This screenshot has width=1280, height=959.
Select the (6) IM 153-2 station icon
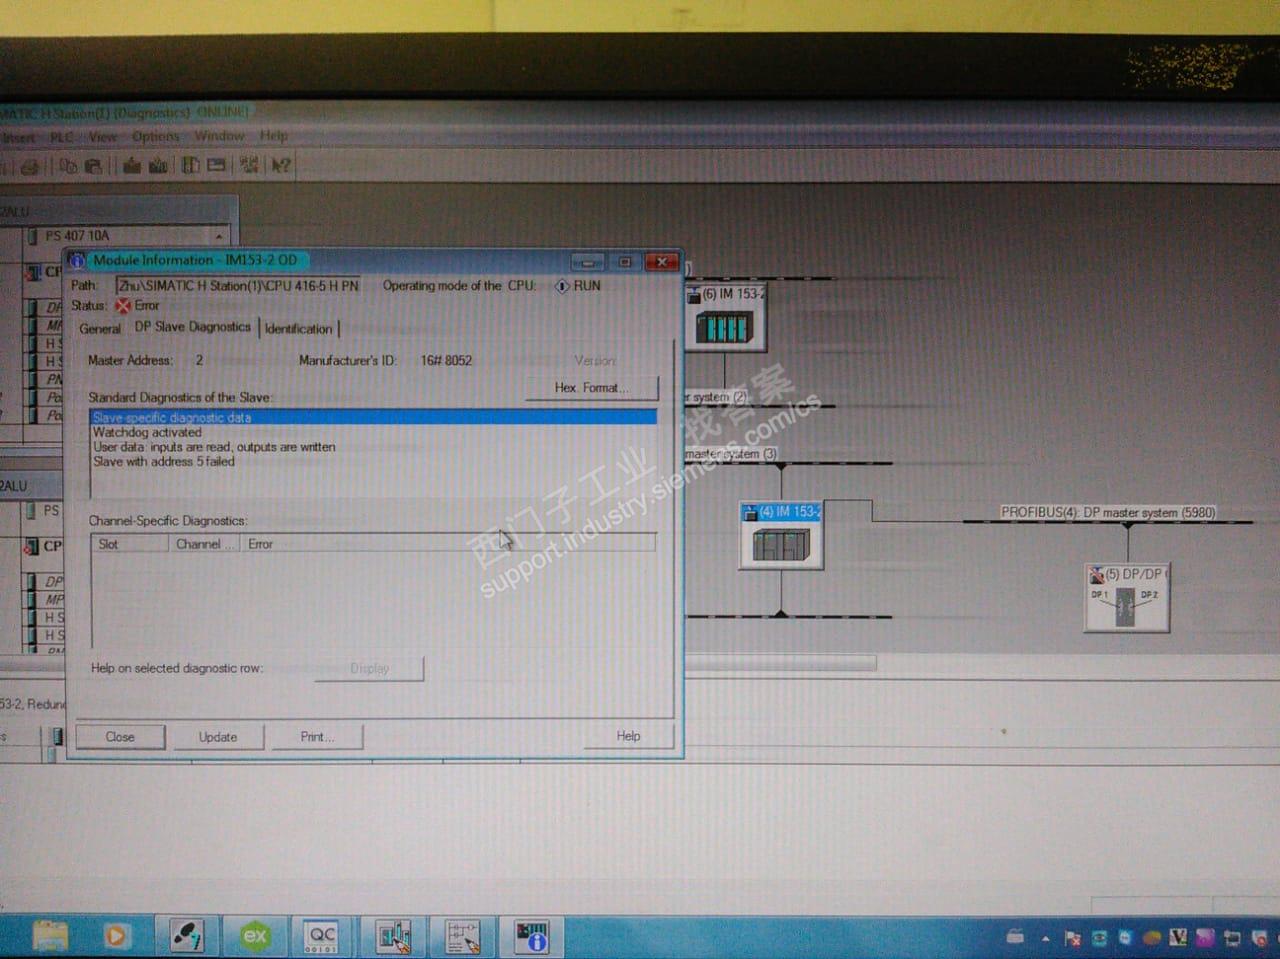tap(725, 318)
